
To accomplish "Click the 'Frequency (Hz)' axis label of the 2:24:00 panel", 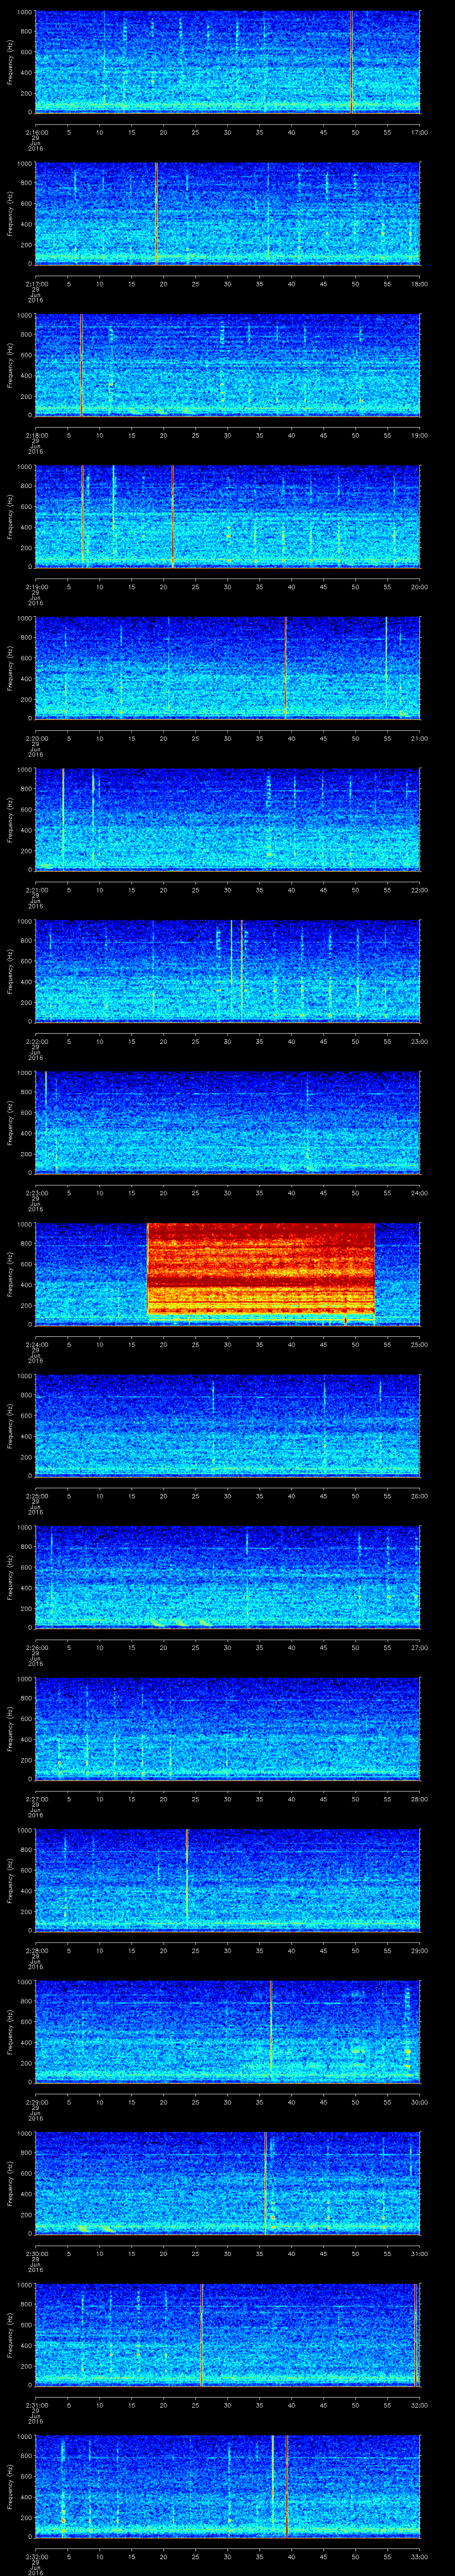I will pyautogui.click(x=10, y=1273).
